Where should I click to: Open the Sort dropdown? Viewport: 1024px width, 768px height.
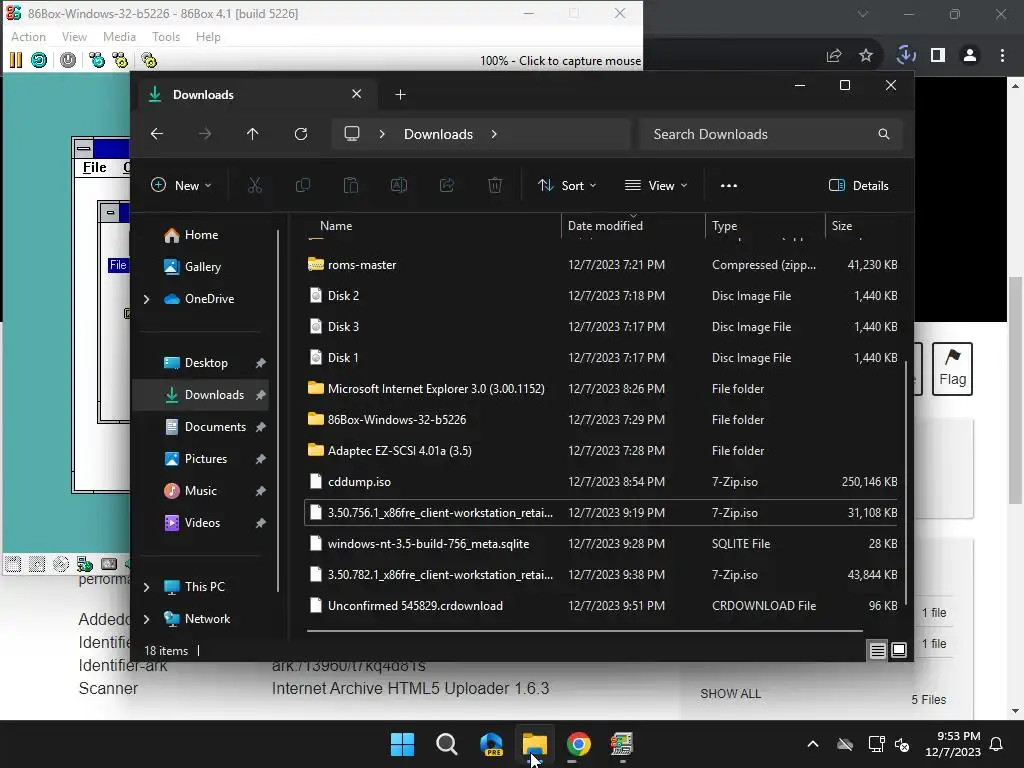pyautogui.click(x=567, y=185)
